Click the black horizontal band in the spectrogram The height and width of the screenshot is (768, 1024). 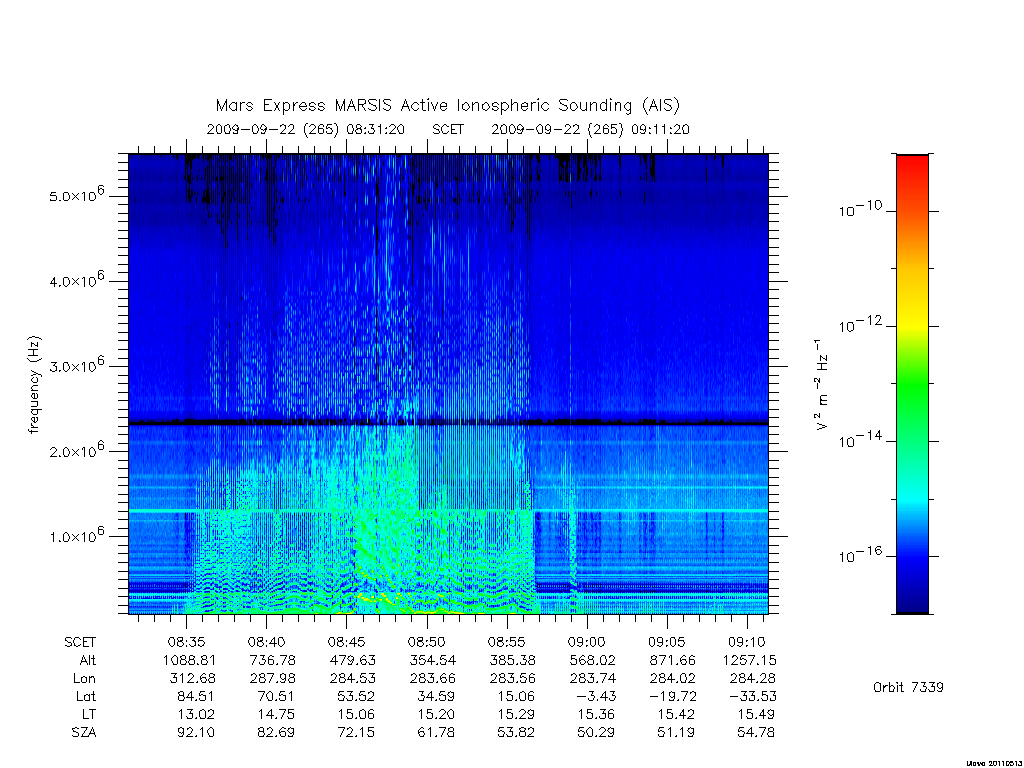coord(448,423)
